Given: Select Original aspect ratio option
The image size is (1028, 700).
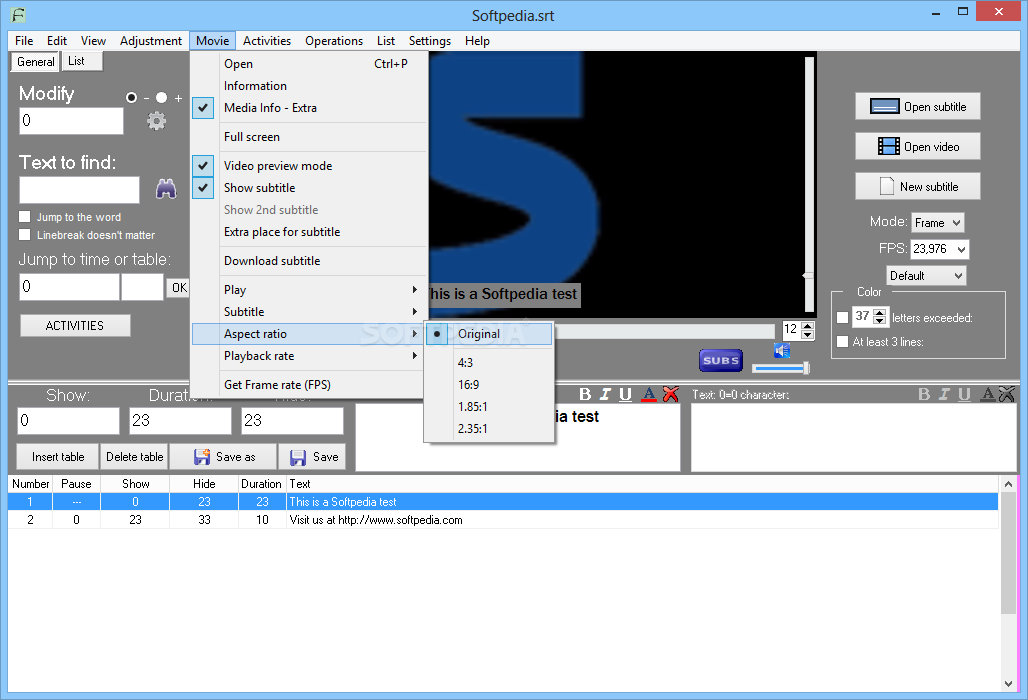Looking at the screenshot, I should [489, 334].
